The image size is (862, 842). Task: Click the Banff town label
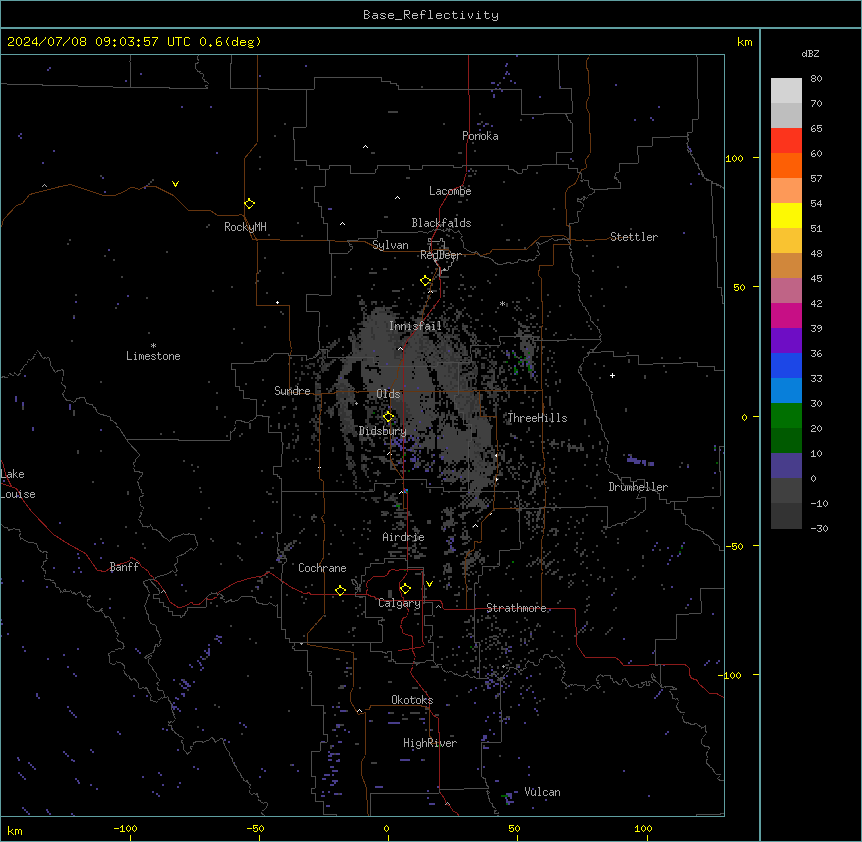pyautogui.click(x=124, y=567)
